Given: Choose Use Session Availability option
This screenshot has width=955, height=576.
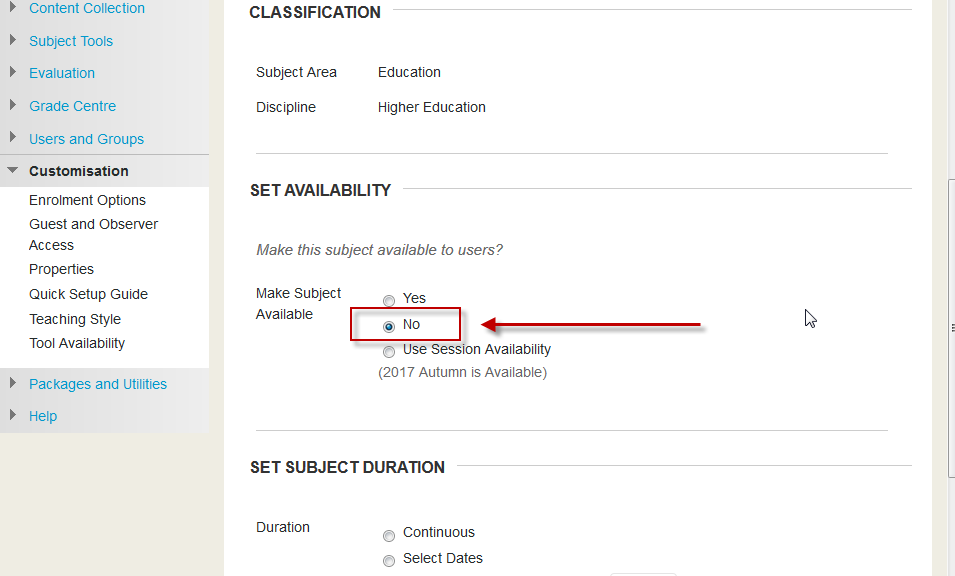Looking at the screenshot, I should coord(389,351).
